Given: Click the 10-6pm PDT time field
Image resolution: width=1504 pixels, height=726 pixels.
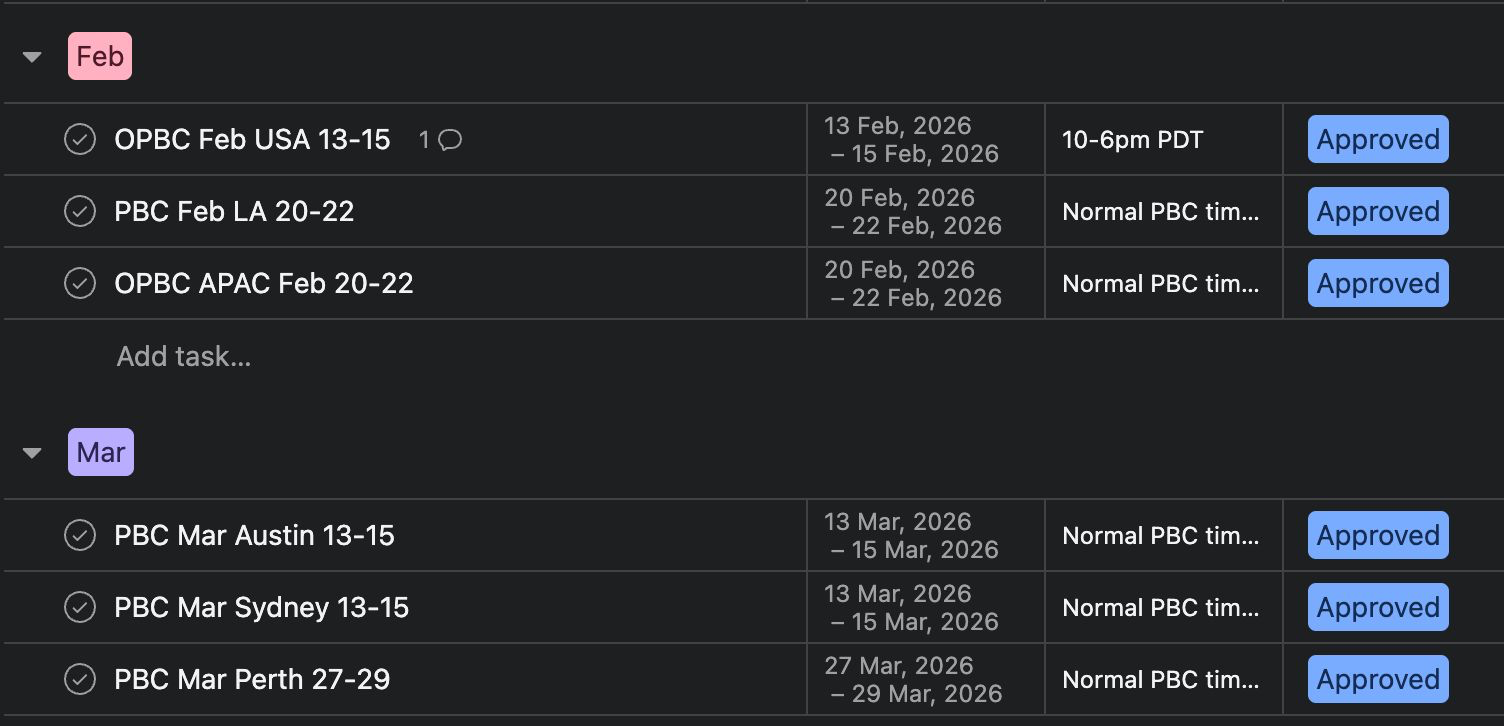Looking at the screenshot, I should tap(1132, 140).
